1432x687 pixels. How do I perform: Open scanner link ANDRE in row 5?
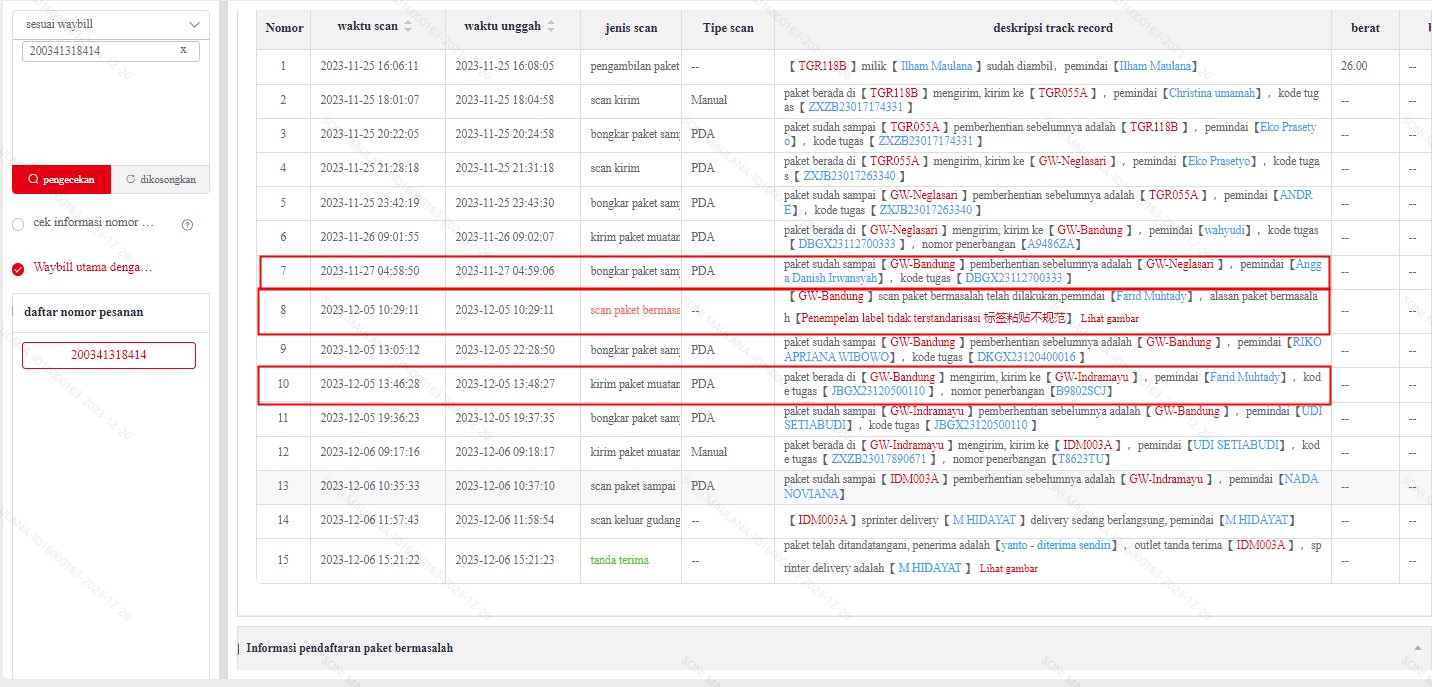click(x=1048, y=203)
